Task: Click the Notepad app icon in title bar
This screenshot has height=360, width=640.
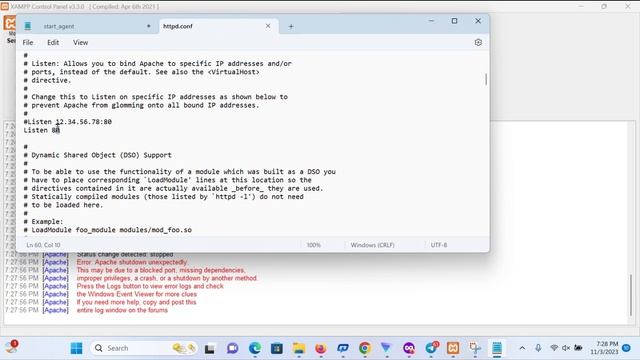Action: [x=28, y=26]
